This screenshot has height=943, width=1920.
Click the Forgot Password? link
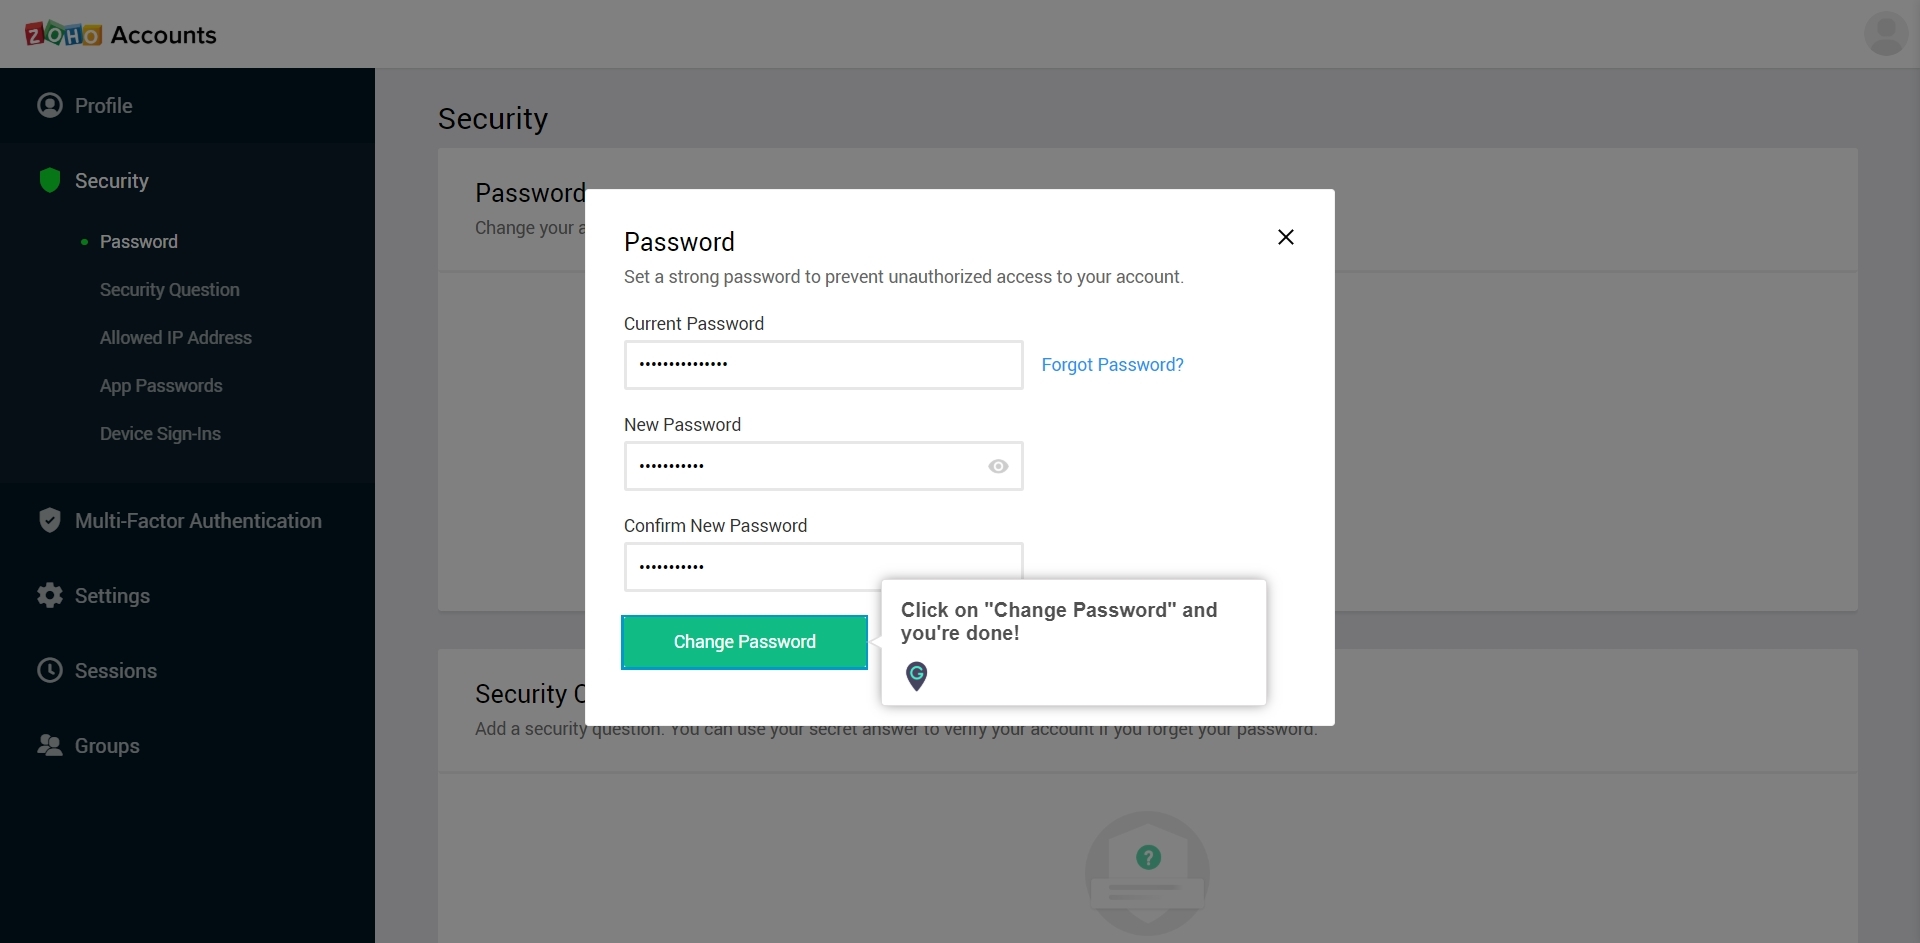pos(1112,365)
